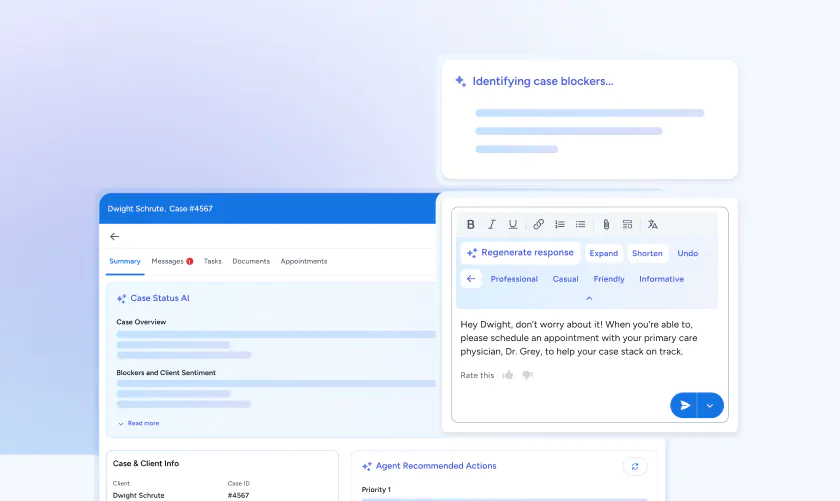Click into the message body text
The width and height of the screenshot is (840, 501).
pos(579,338)
